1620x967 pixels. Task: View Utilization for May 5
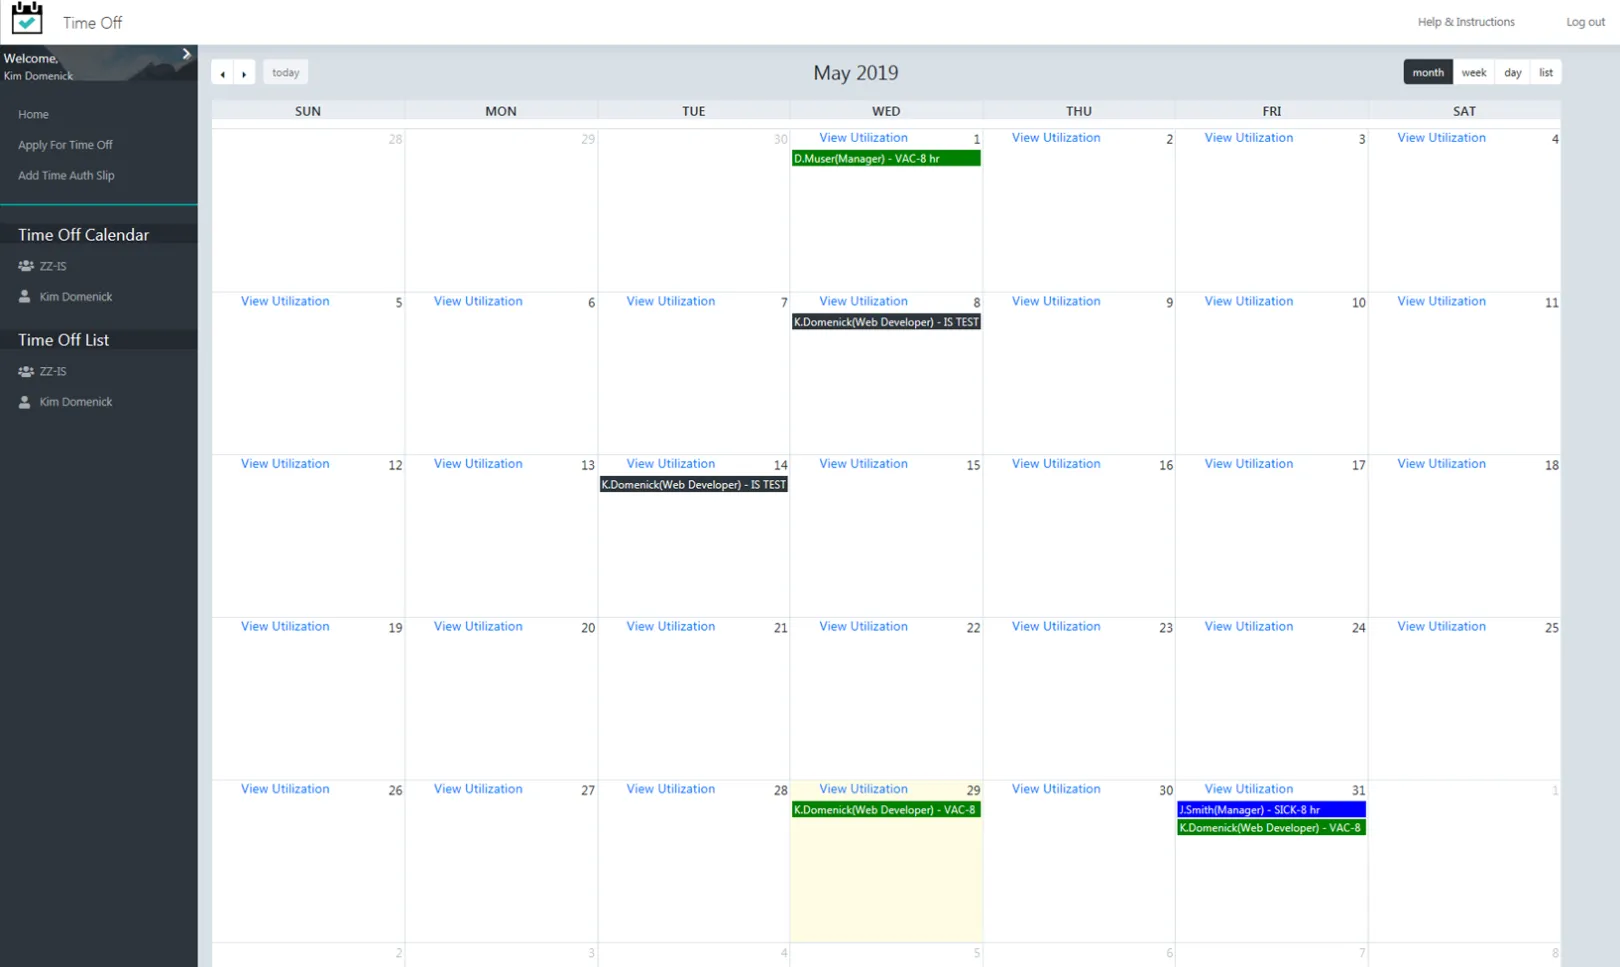(285, 301)
